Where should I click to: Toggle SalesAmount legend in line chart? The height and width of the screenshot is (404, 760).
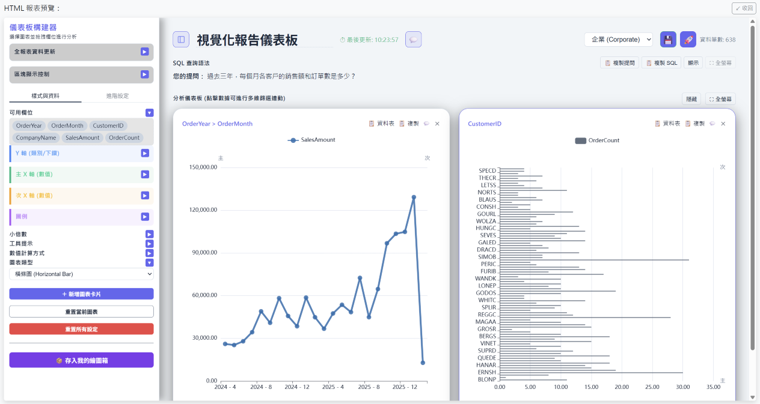tap(311, 140)
